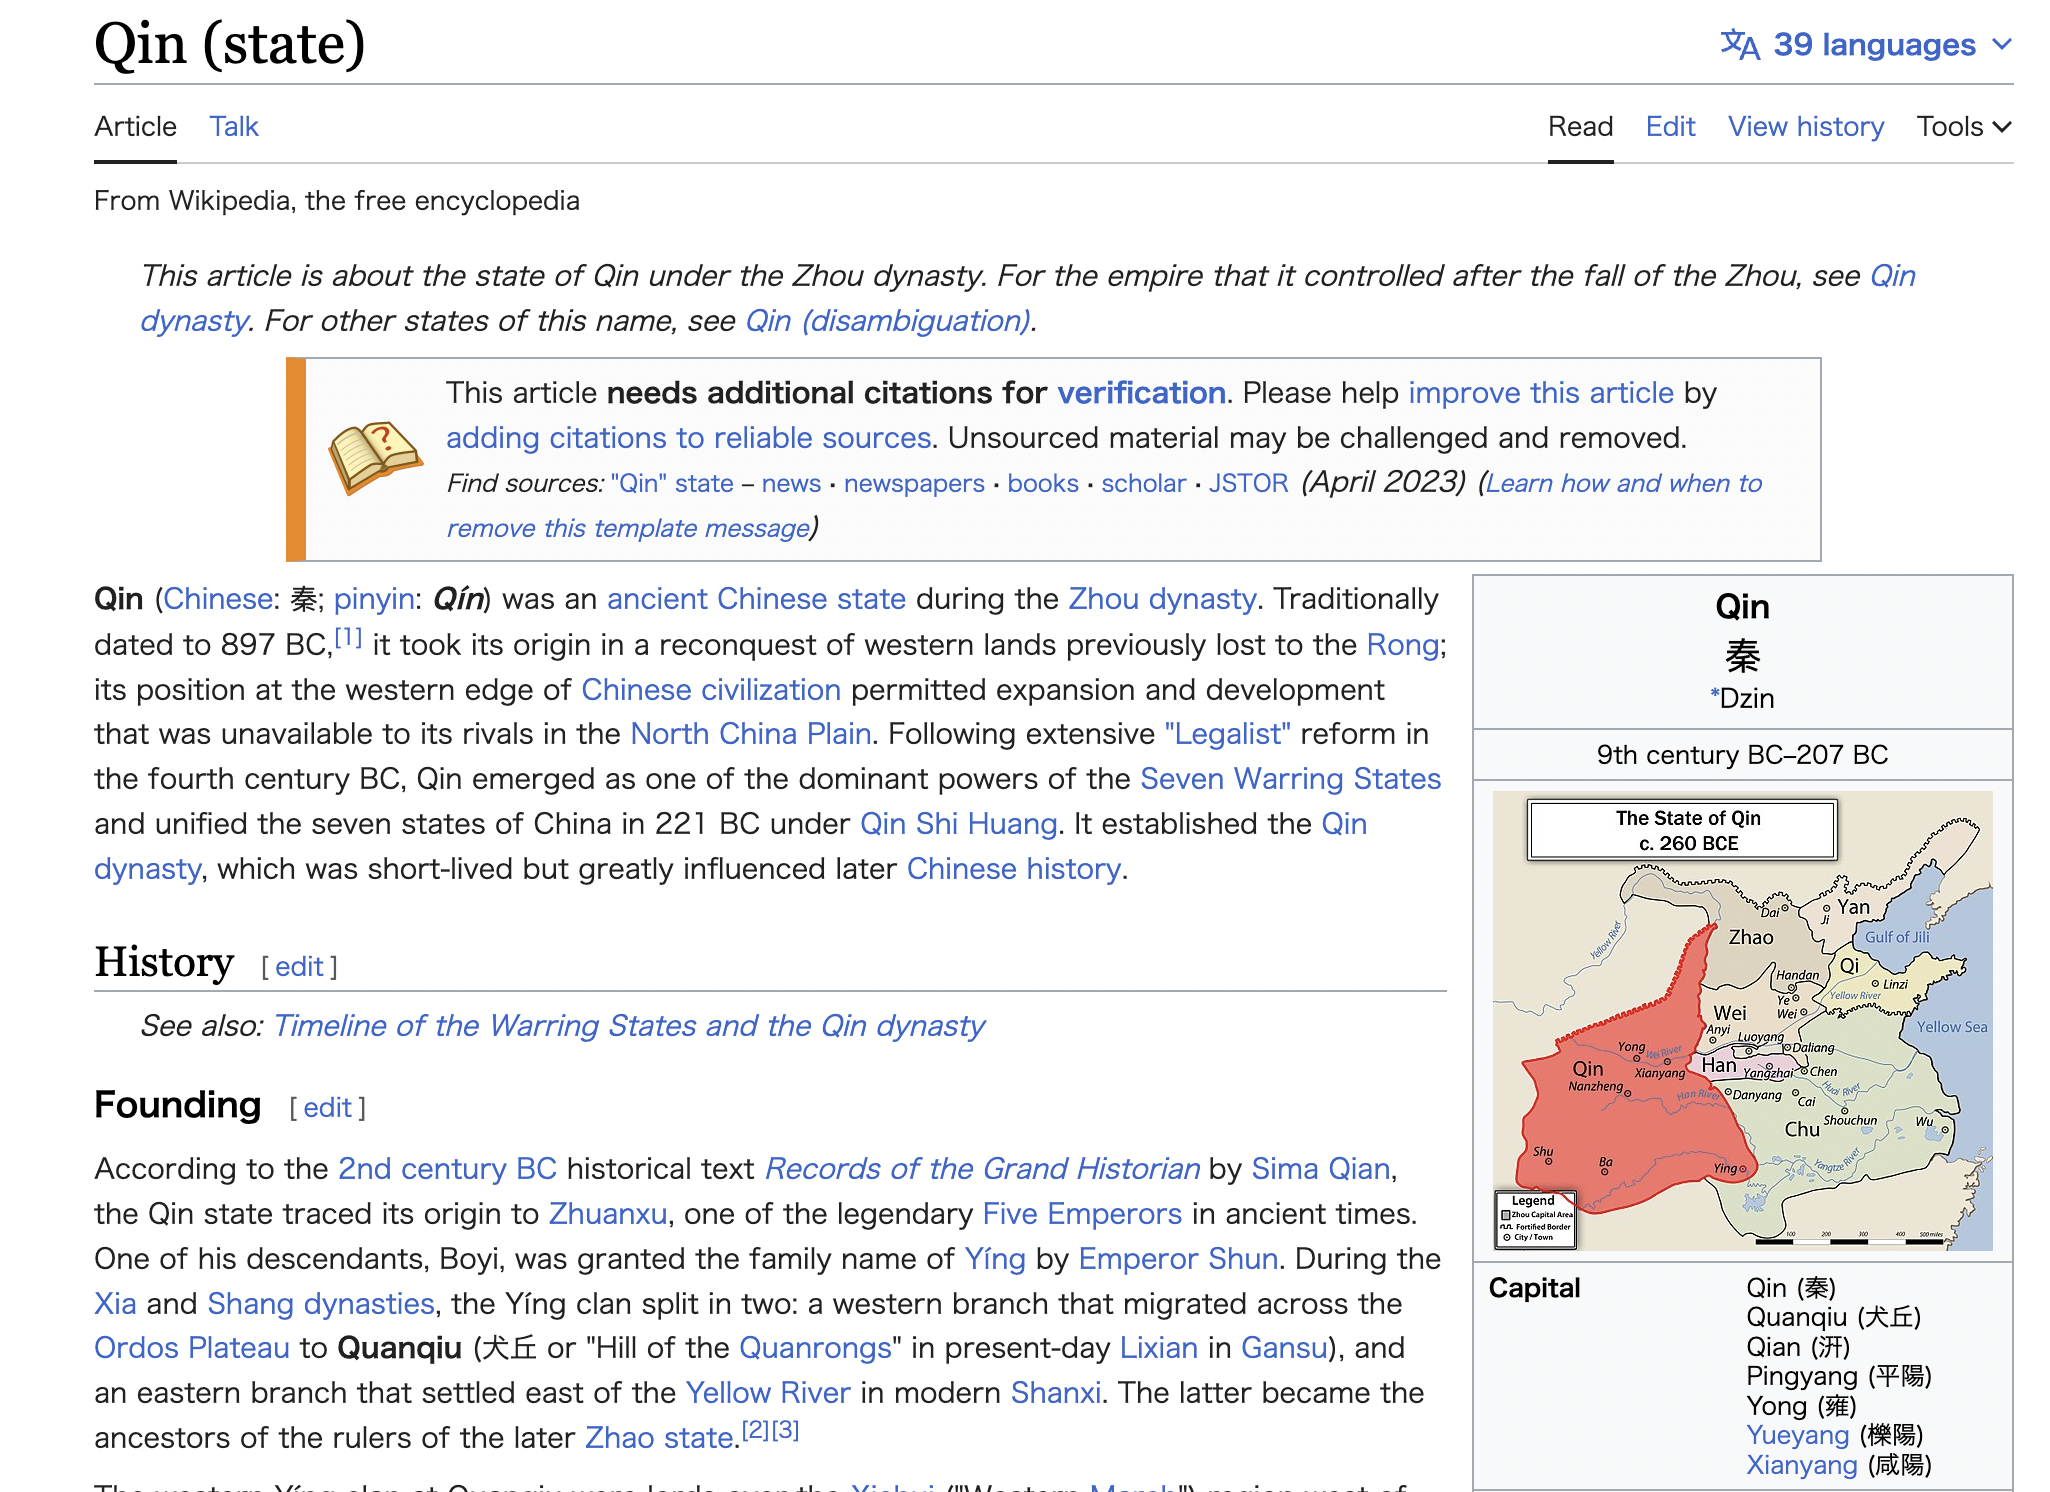Open the North China Plain link

(751, 733)
